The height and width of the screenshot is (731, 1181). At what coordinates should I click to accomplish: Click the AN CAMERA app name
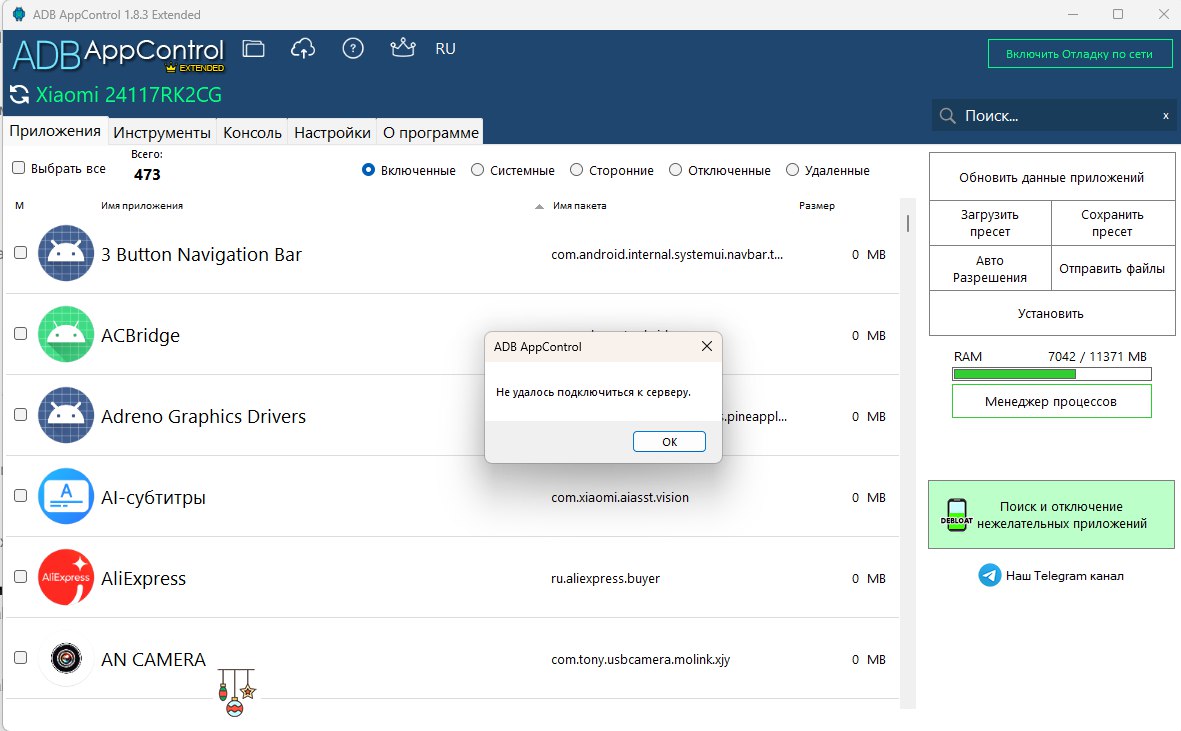click(x=154, y=659)
